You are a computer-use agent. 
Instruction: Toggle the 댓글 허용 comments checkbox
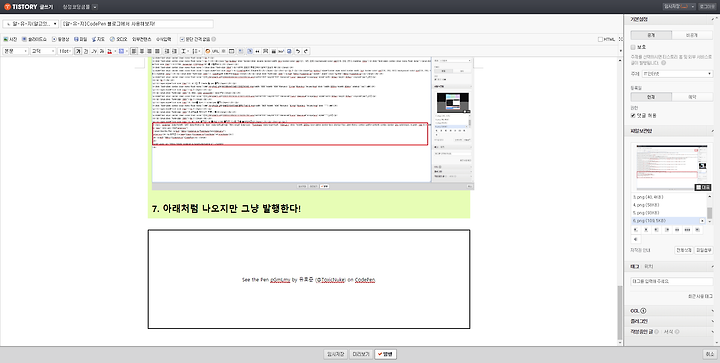[x=633, y=116]
